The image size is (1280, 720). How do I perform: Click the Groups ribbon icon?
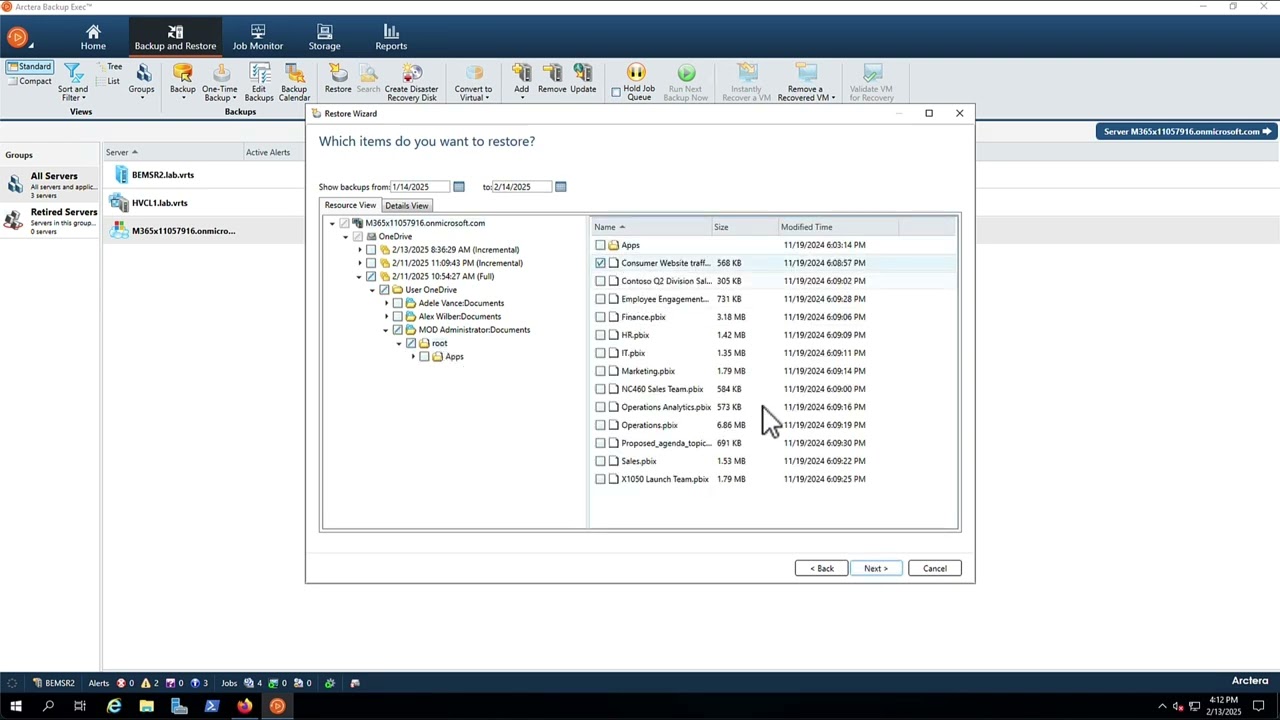(x=142, y=82)
